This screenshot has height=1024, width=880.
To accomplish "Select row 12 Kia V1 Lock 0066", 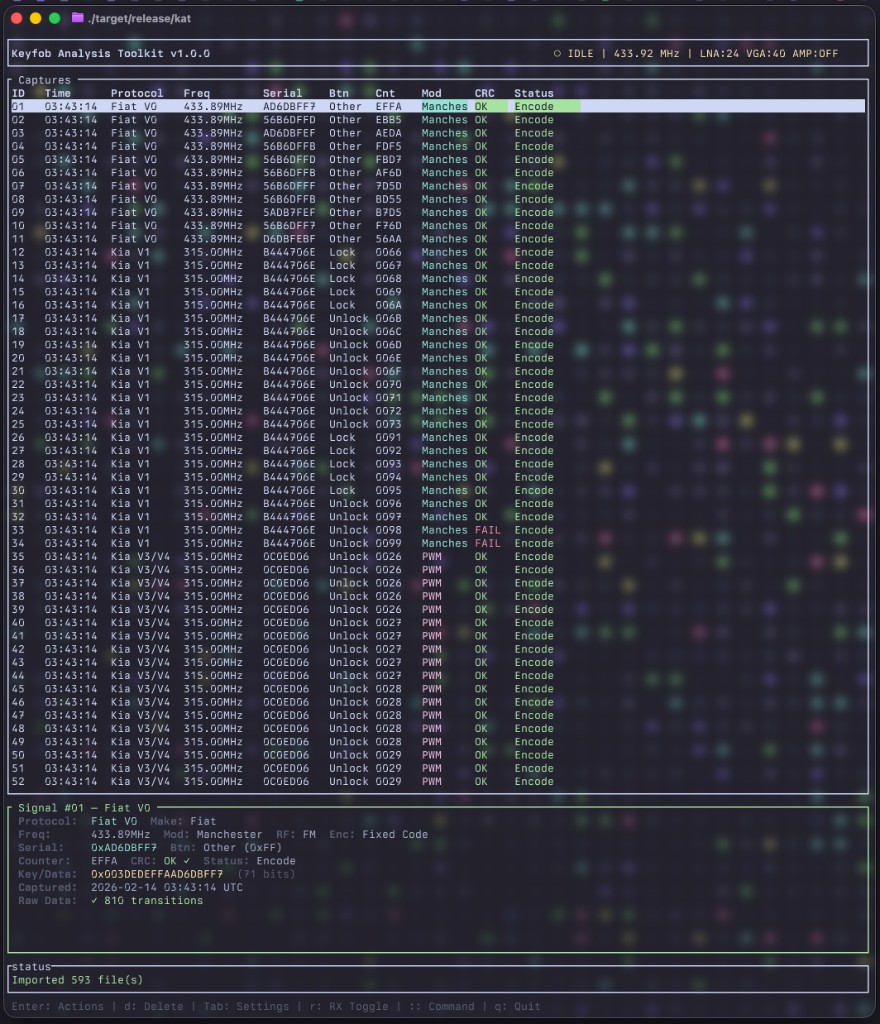I will point(438,252).
